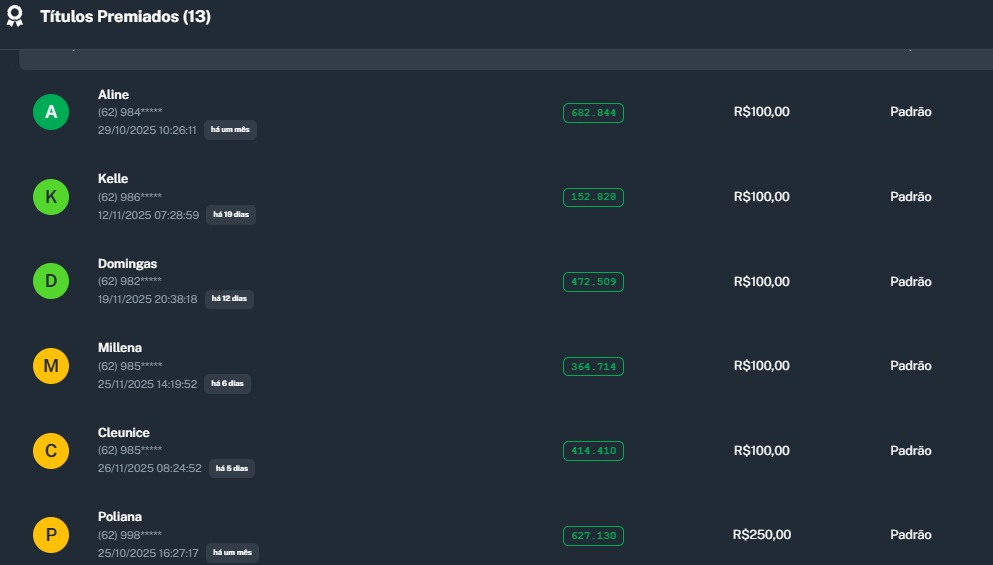Select Kelle's green K avatar
Viewport: 993px width, 565px height.
(x=51, y=197)
